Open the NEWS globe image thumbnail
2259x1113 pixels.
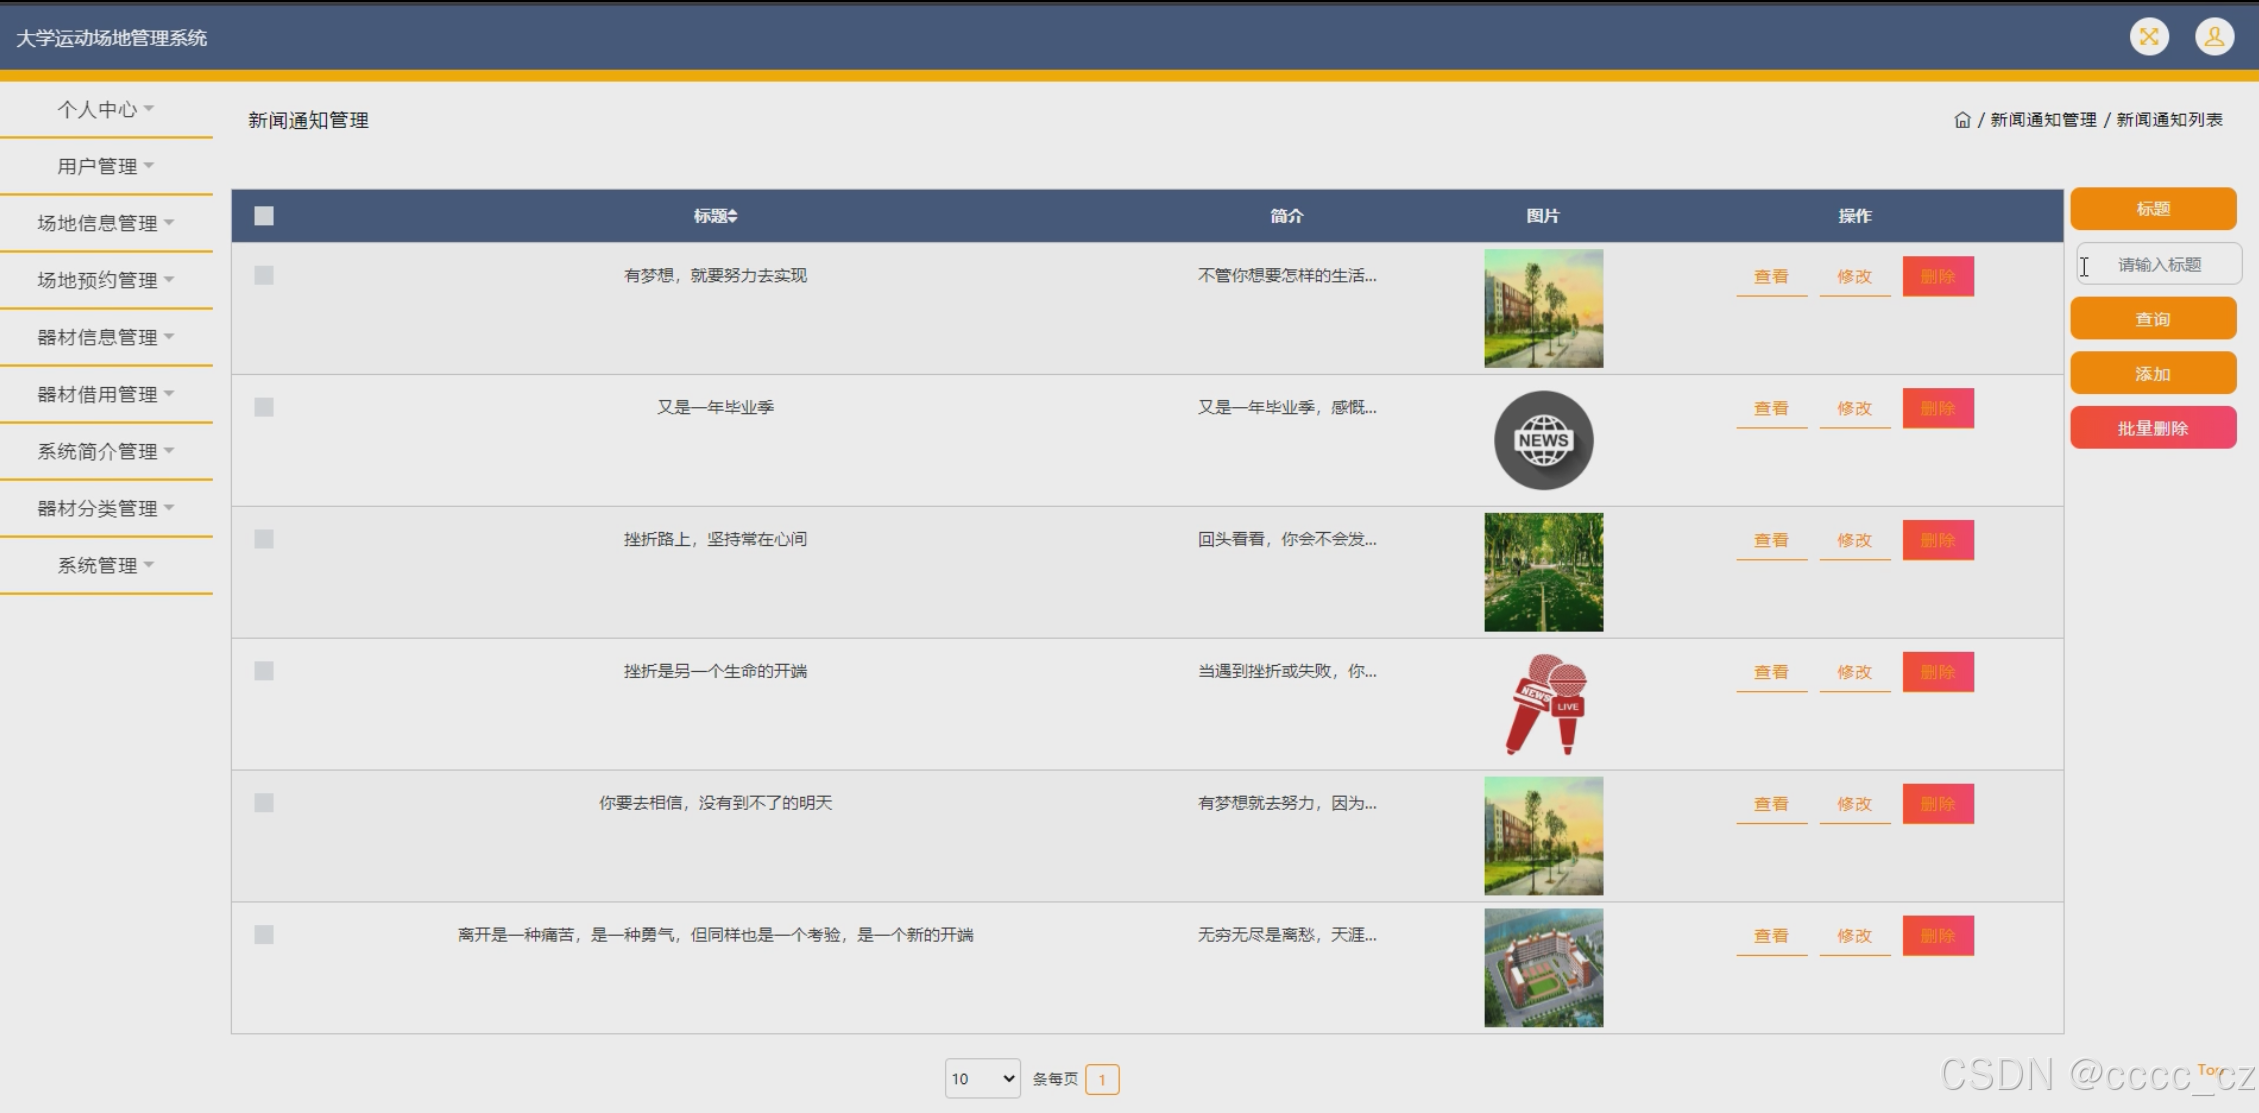coord(1543,440)
